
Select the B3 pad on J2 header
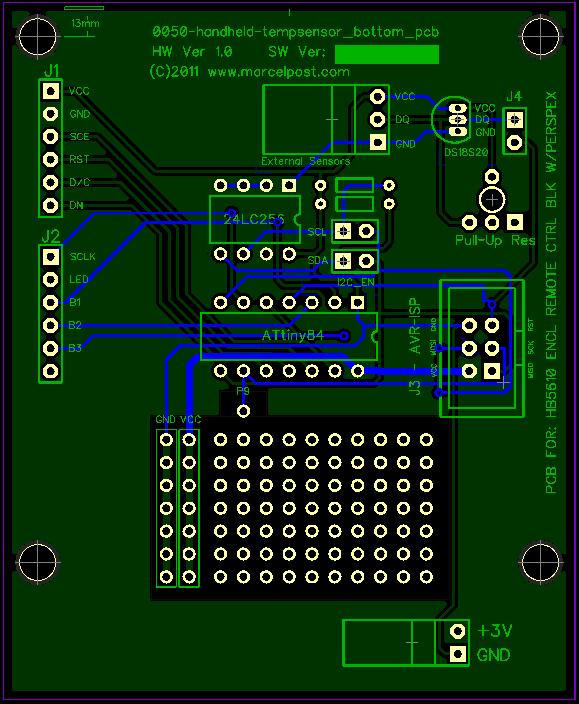51,348
